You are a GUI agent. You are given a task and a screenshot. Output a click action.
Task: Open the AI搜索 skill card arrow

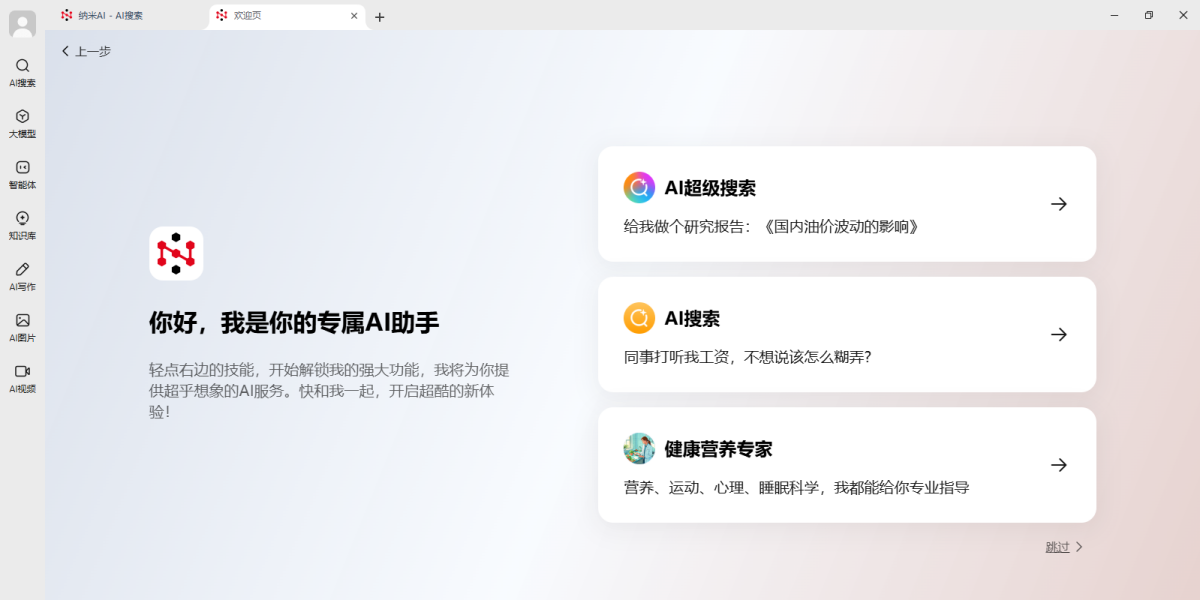click(1059, 334)
